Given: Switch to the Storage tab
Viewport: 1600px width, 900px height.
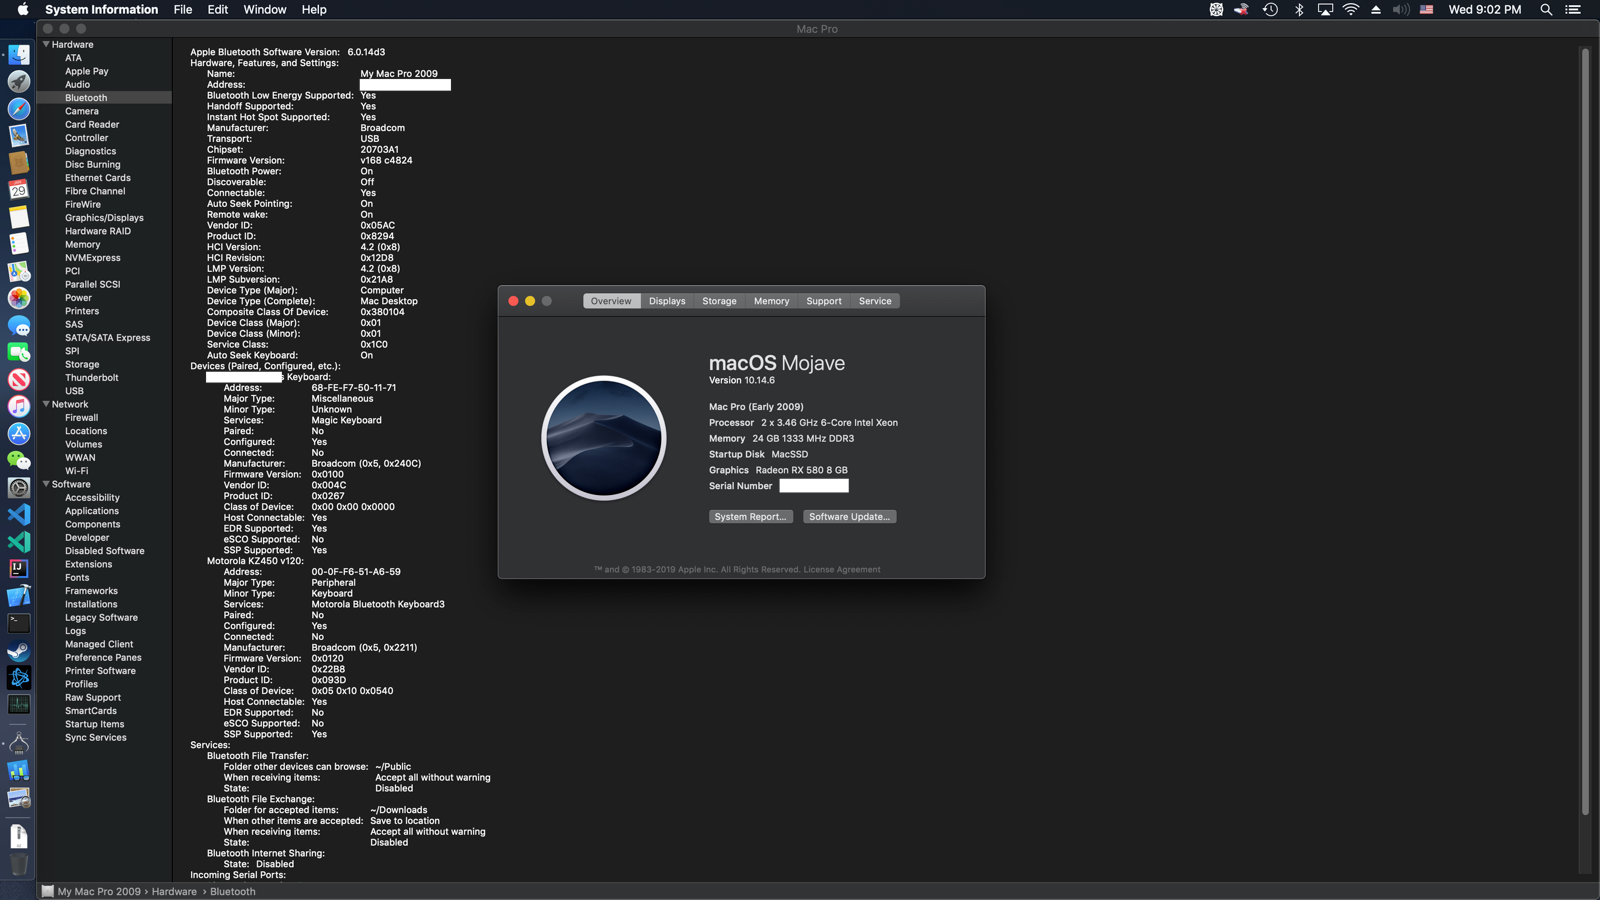Looking at the screenshot, I should 719,301.
